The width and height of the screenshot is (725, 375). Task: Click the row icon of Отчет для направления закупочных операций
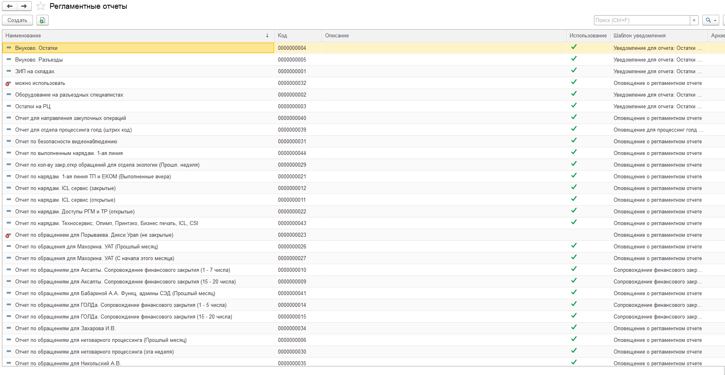(9, 118)
